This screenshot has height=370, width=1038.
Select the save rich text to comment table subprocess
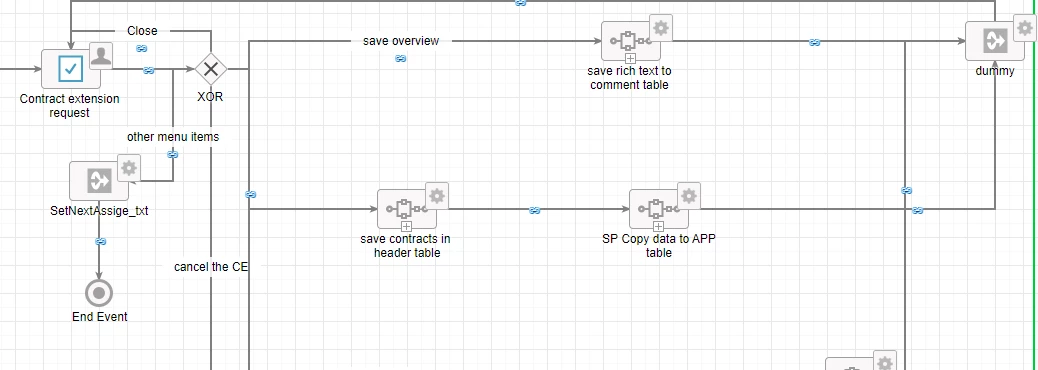pyautogui.click(x=631, y=41)
